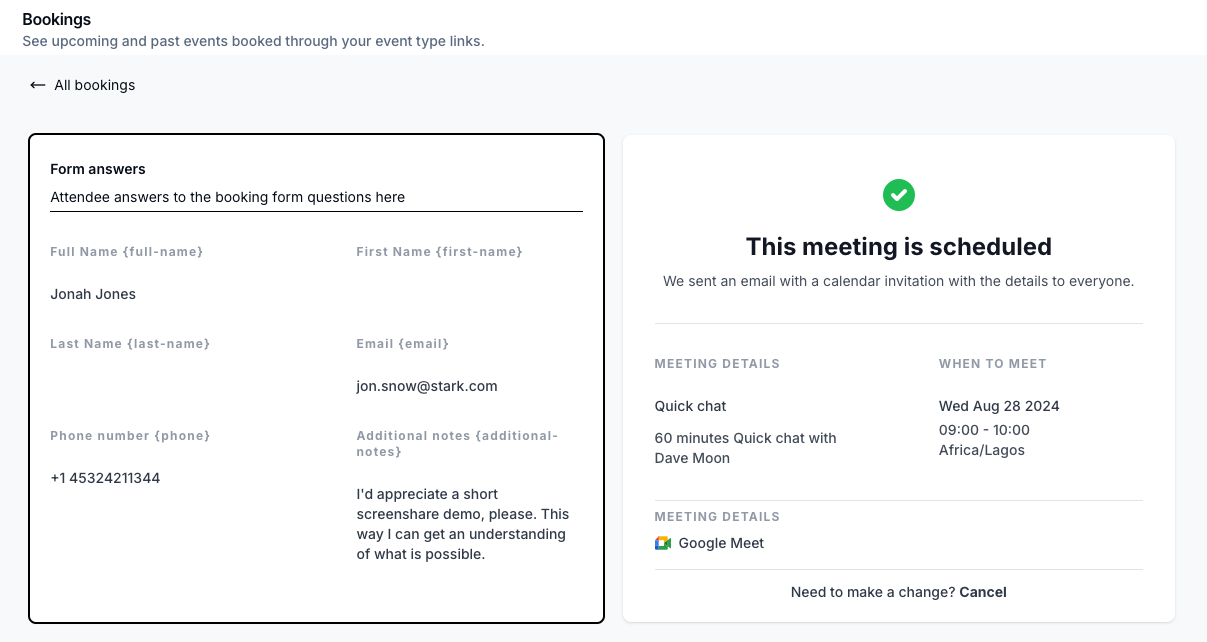Click the First Name {first-name} field label
1207x642 pixels.
tap(440, 252)
